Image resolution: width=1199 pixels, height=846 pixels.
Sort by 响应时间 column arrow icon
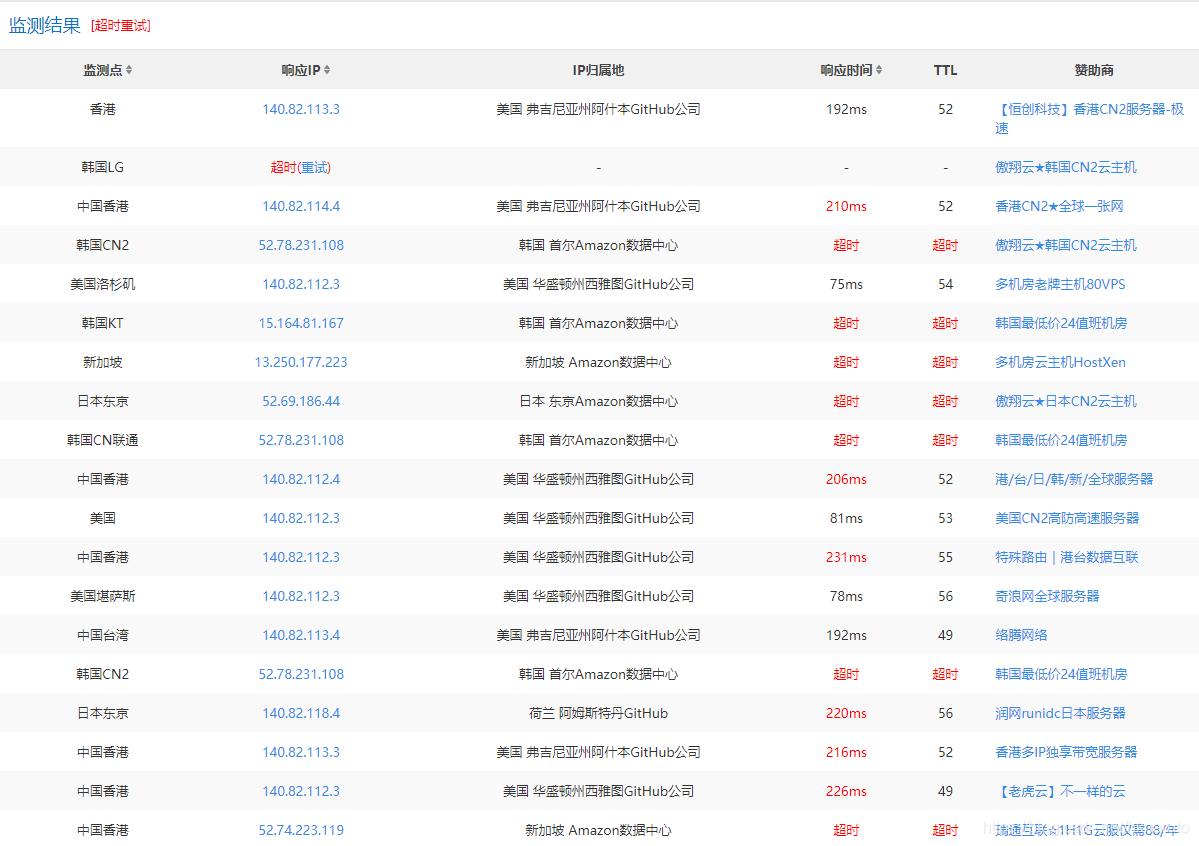(x=879, y=70)
